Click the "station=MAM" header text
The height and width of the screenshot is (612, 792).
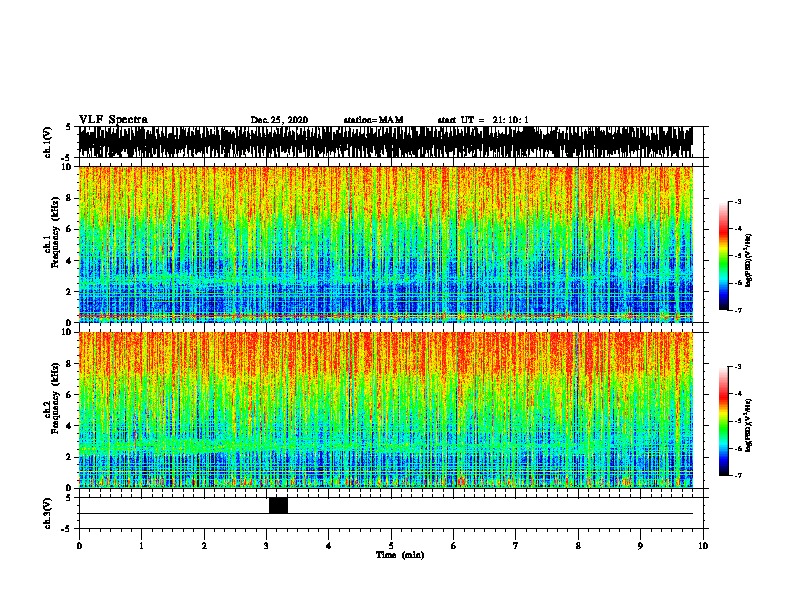tap(373, 120)
